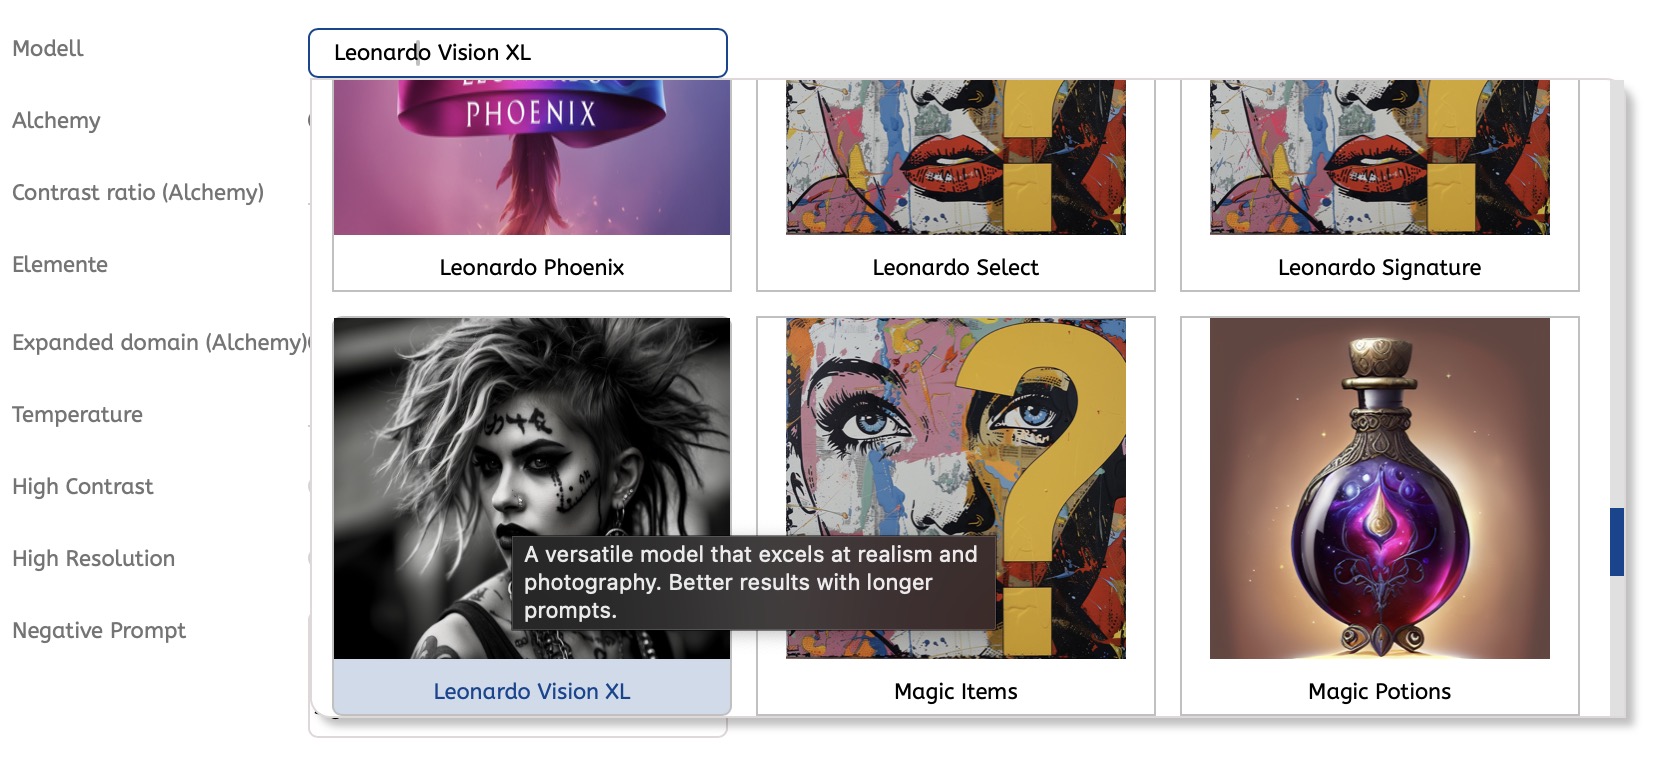Pick the Leonardo Signature model name

pos(1379,267)
